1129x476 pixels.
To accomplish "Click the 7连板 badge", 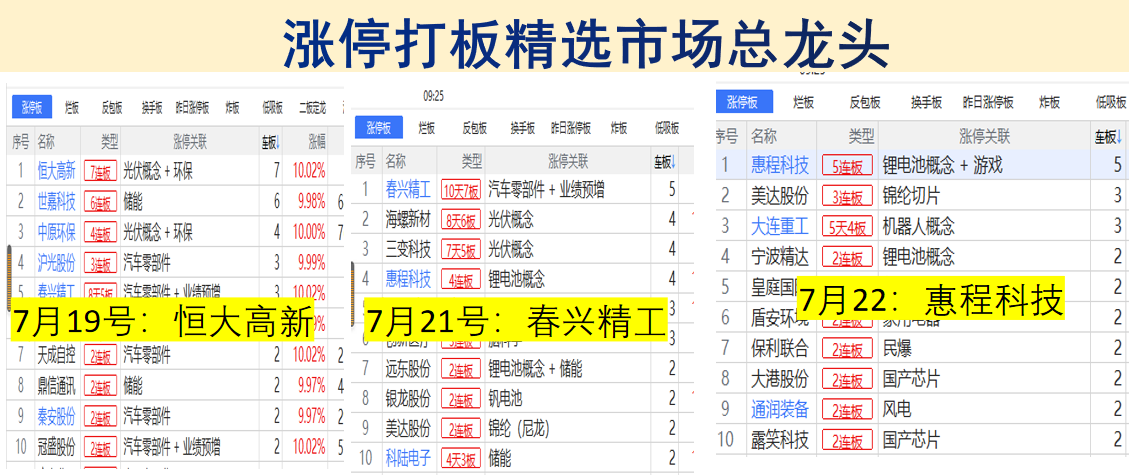I will 102,171.
